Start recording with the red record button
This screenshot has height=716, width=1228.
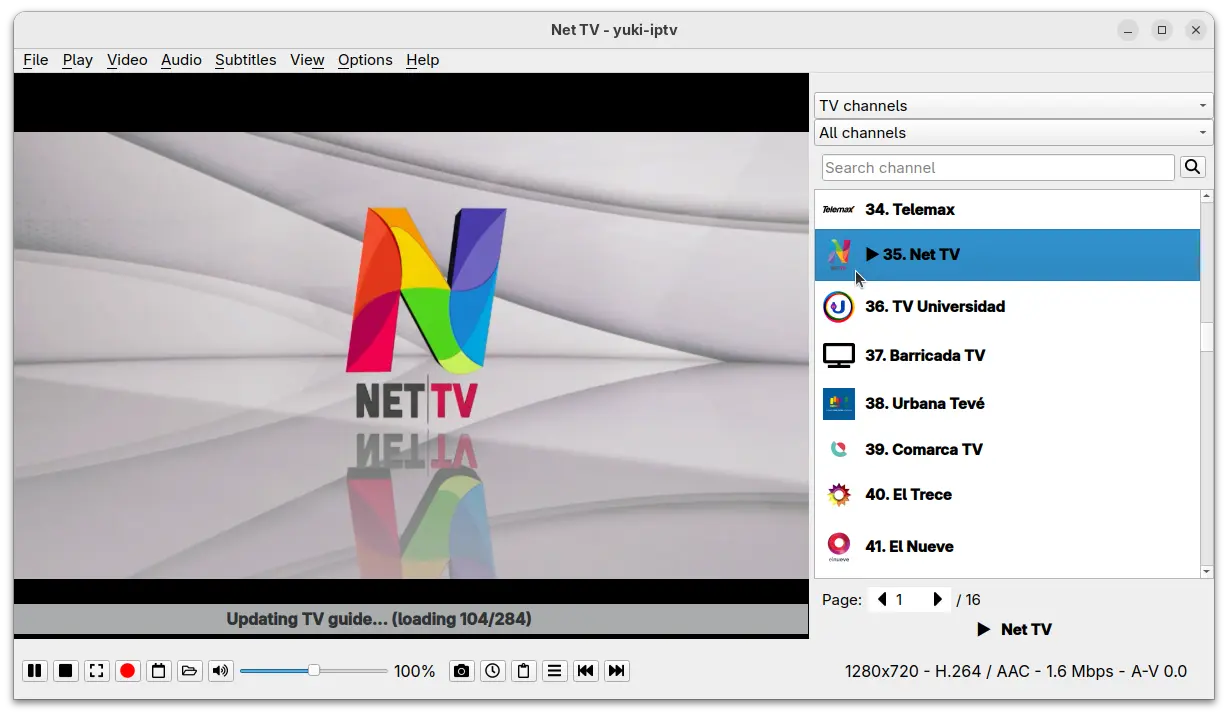click(x=127, y=671)
